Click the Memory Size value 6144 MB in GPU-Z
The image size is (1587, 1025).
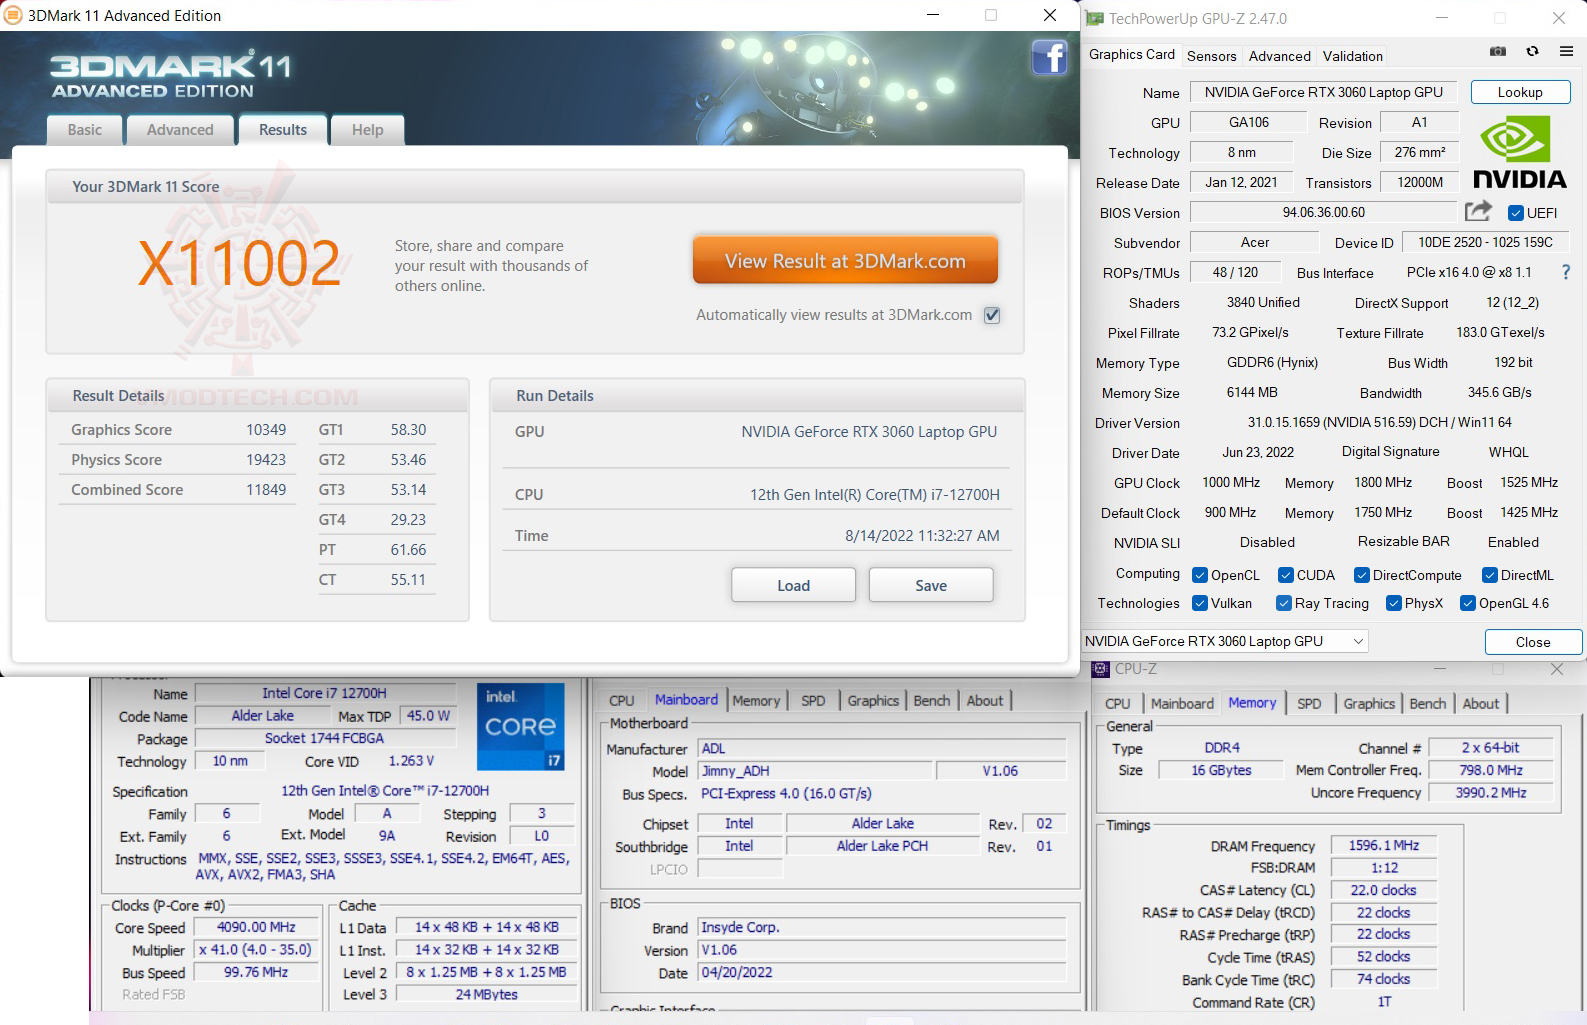tap(1252, 392)
